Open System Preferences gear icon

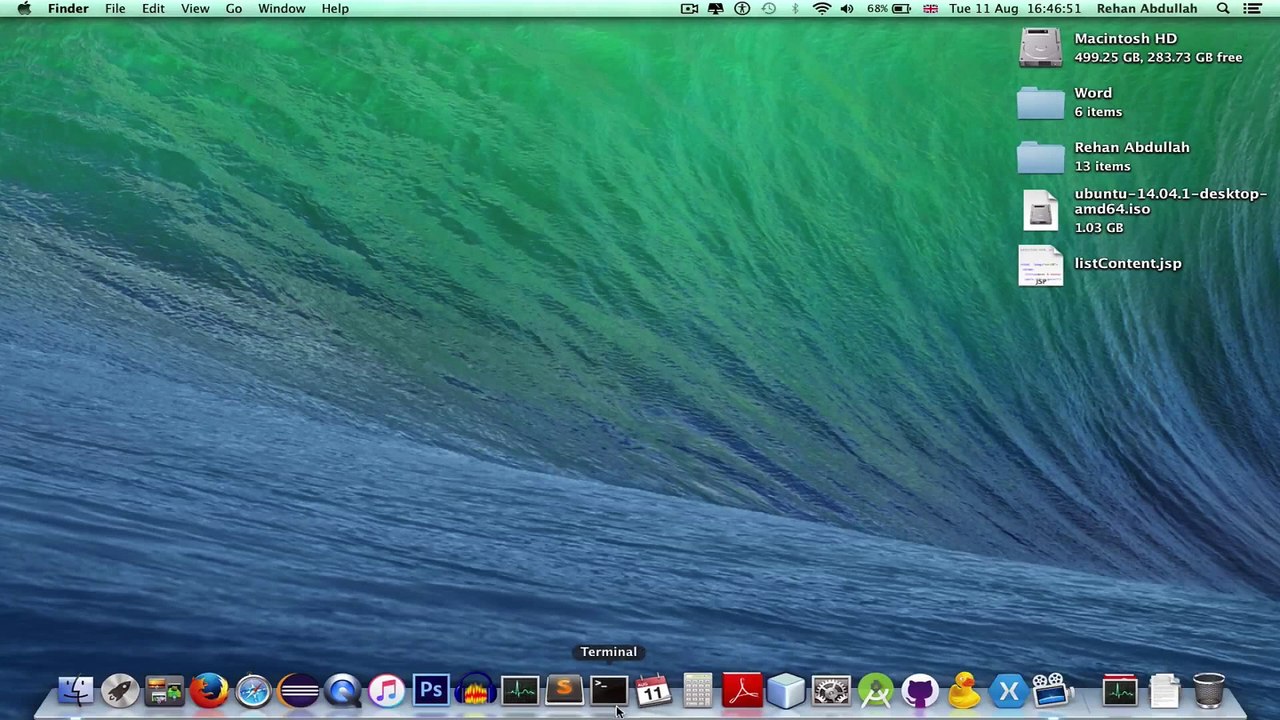coord(831,691)
